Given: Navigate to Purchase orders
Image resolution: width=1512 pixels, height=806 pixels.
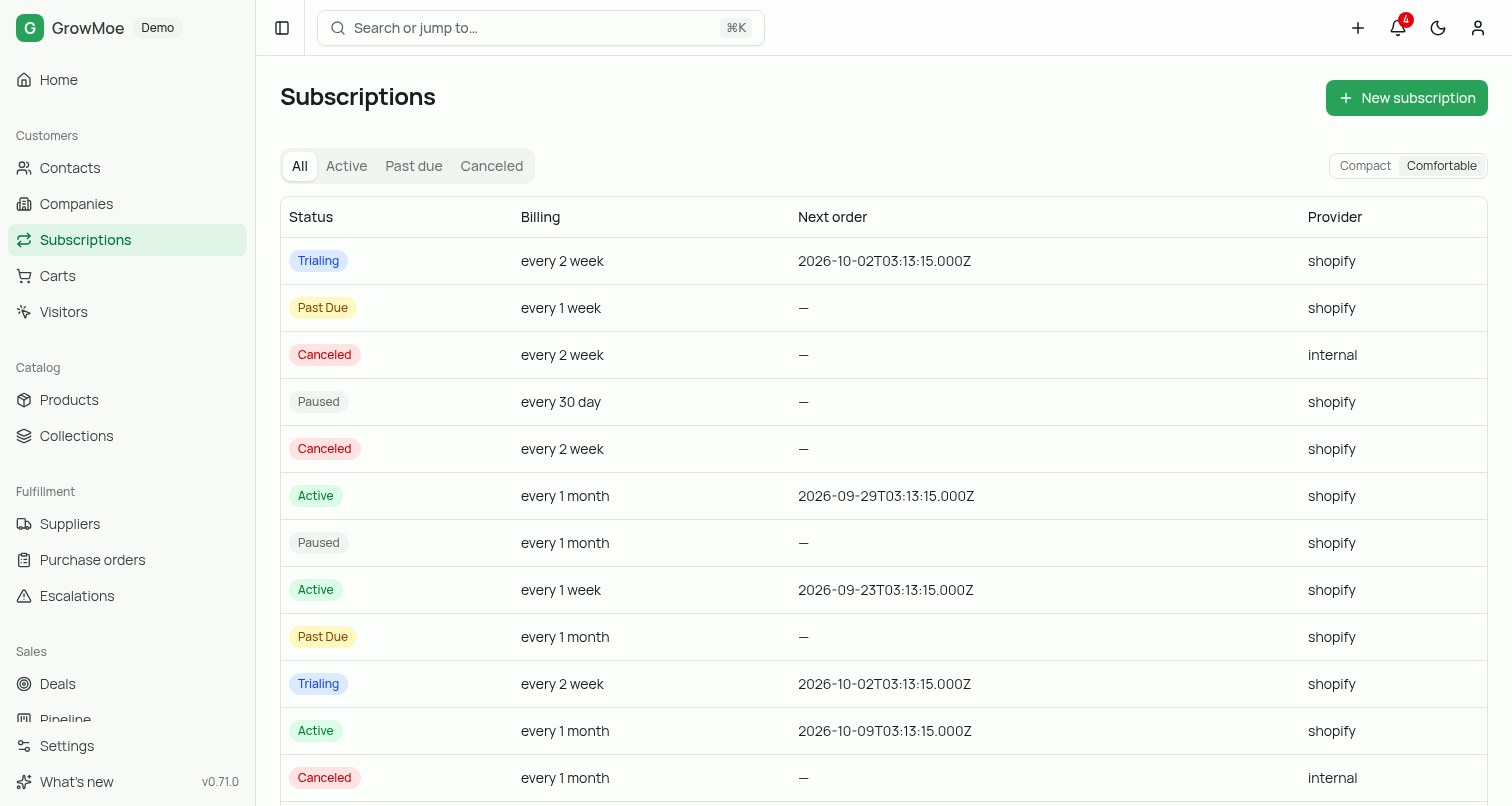Looking at the screenshot, I should coord(127,560).
